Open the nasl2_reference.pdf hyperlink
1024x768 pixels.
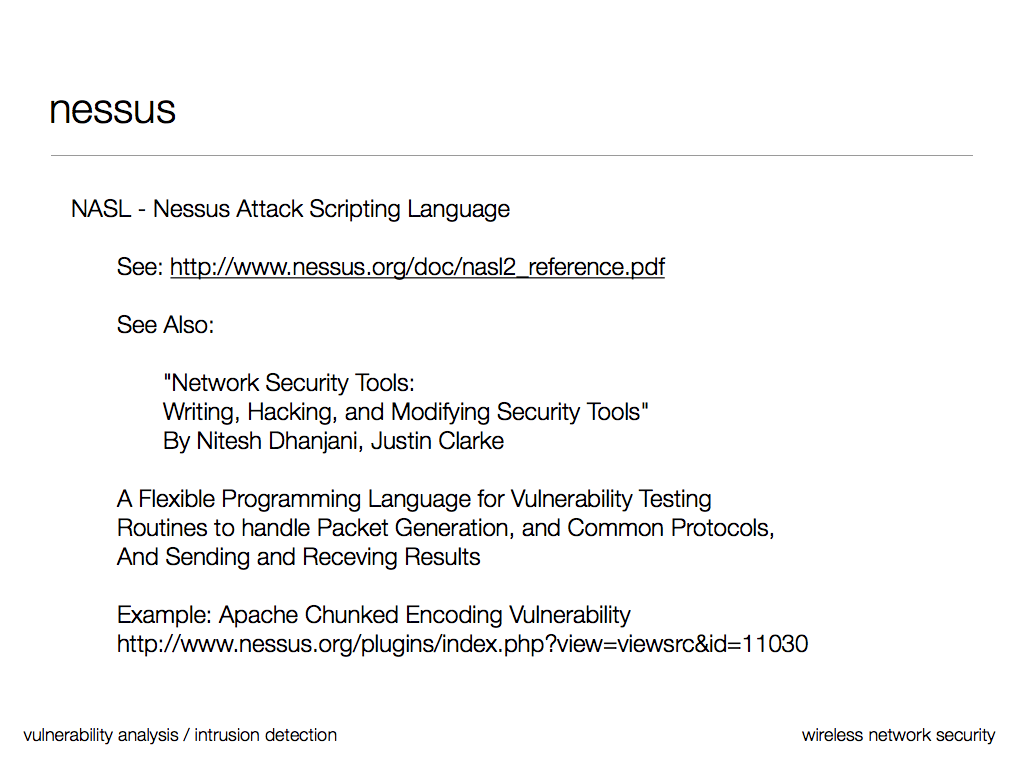tap(417, 267)
